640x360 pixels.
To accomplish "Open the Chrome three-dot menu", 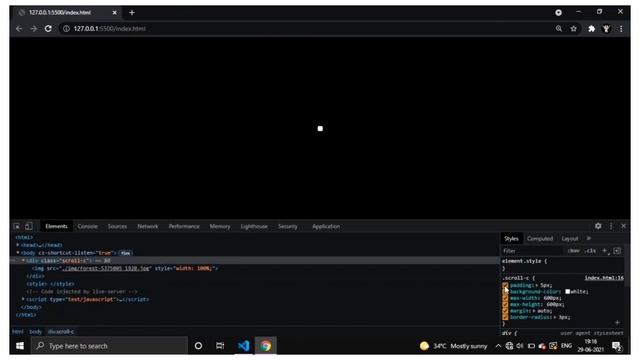I will coord(621,29).
